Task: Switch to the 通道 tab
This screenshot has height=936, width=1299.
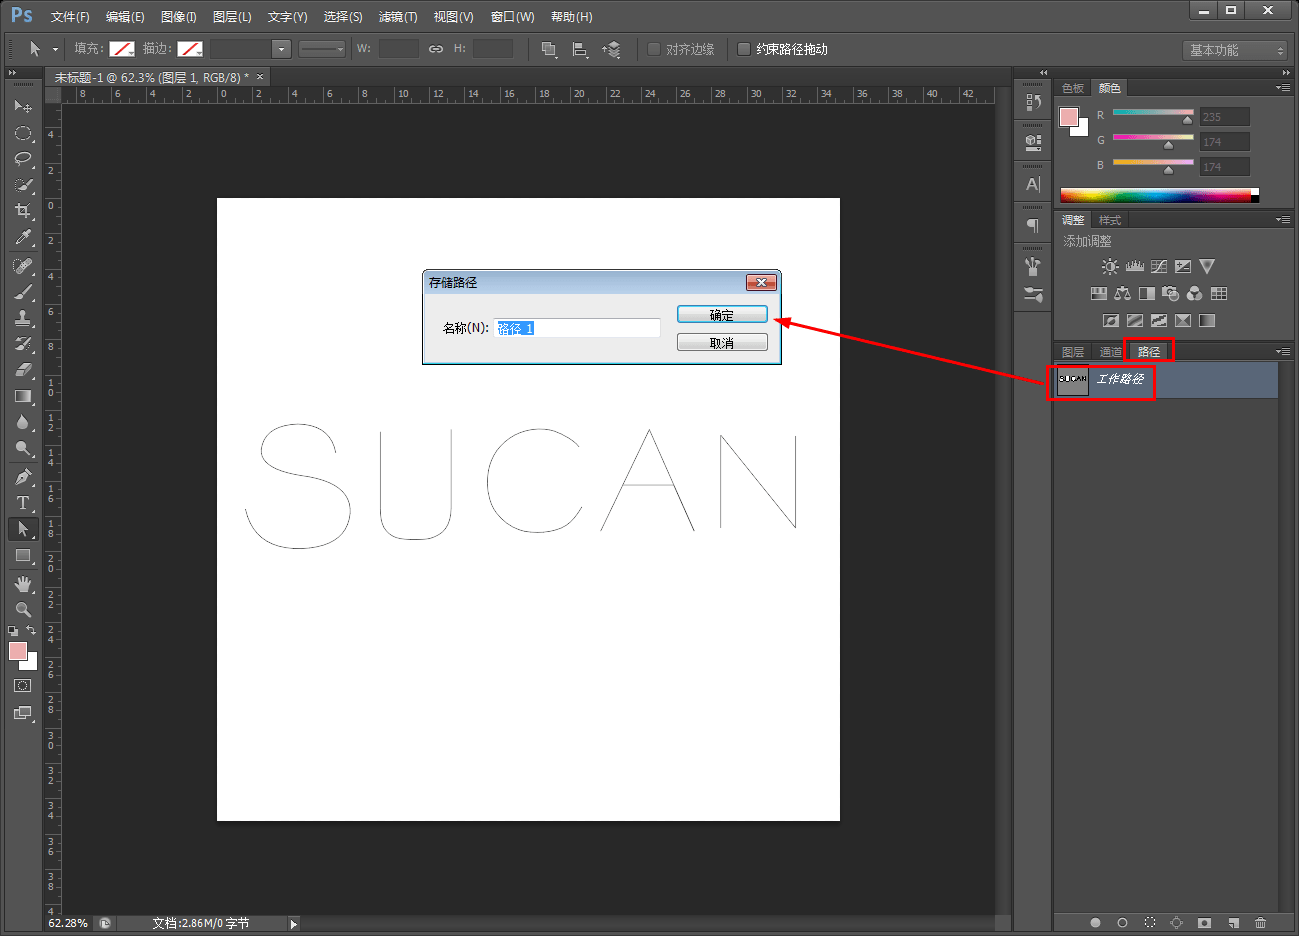Action: 1111,352
